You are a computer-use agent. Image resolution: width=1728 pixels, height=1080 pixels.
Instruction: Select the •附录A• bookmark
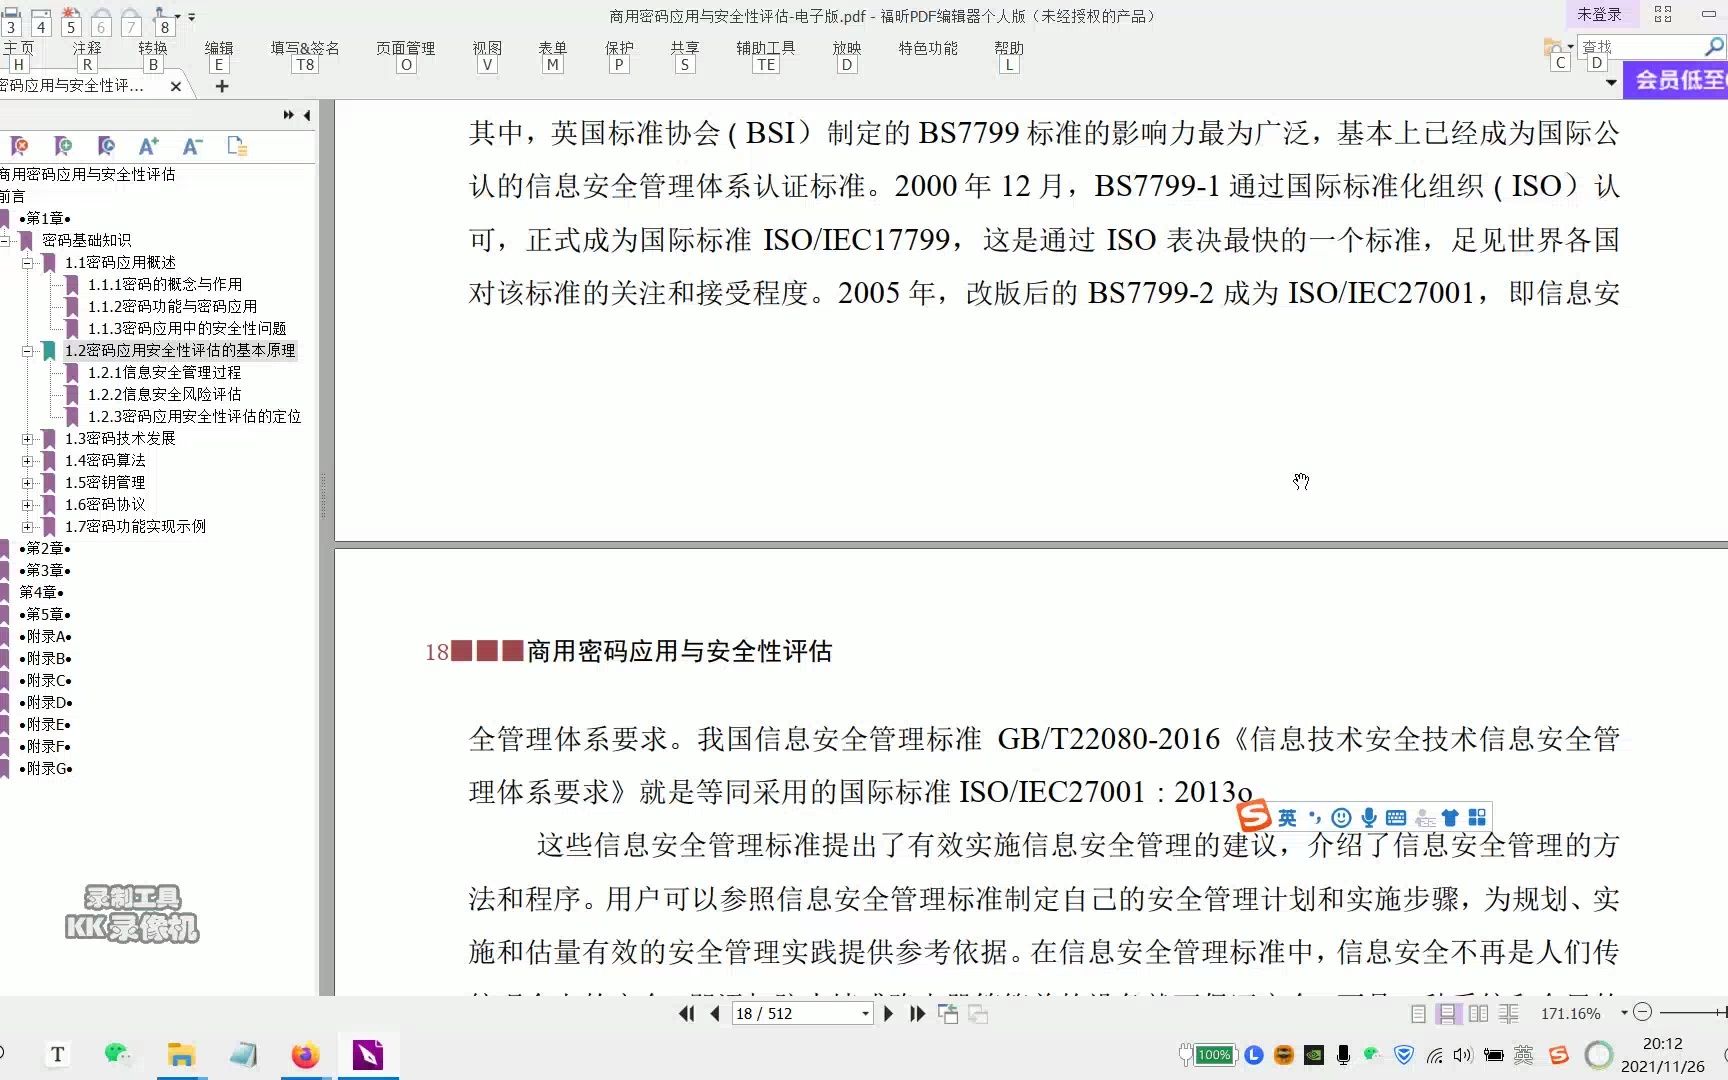tap(45, 636)
